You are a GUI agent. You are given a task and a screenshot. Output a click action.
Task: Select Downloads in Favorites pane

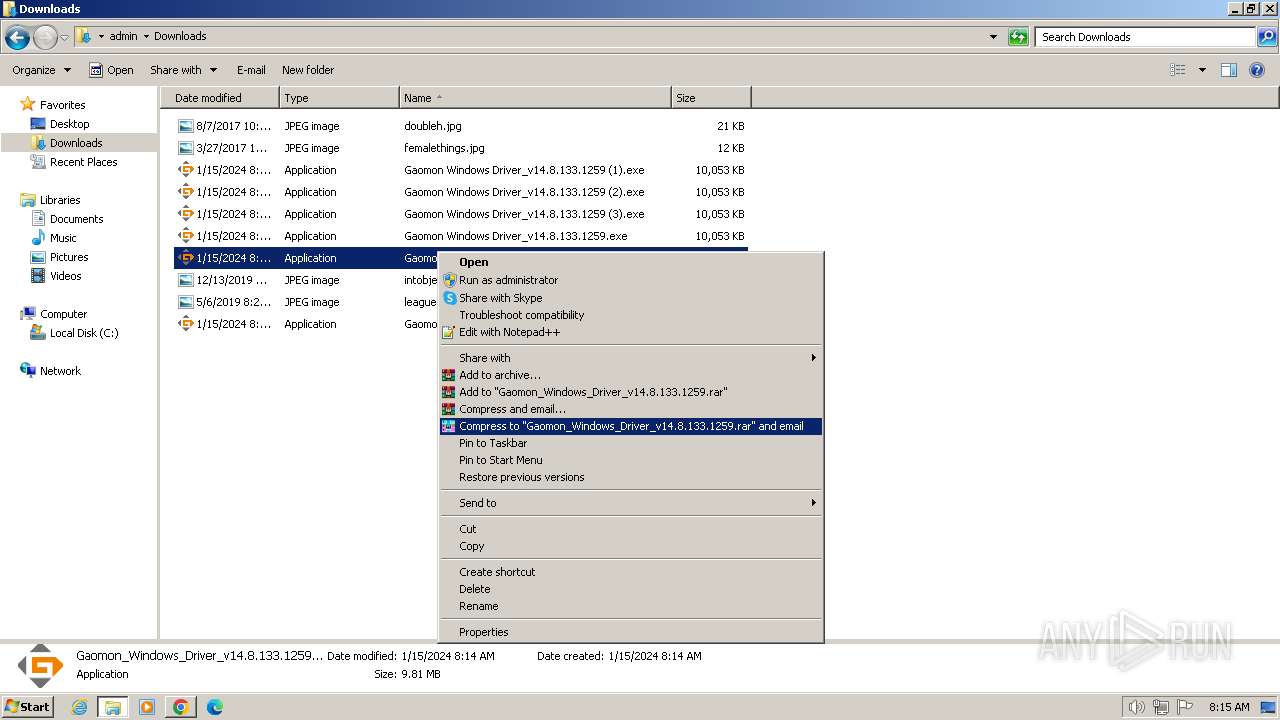(x=76, y=143)
